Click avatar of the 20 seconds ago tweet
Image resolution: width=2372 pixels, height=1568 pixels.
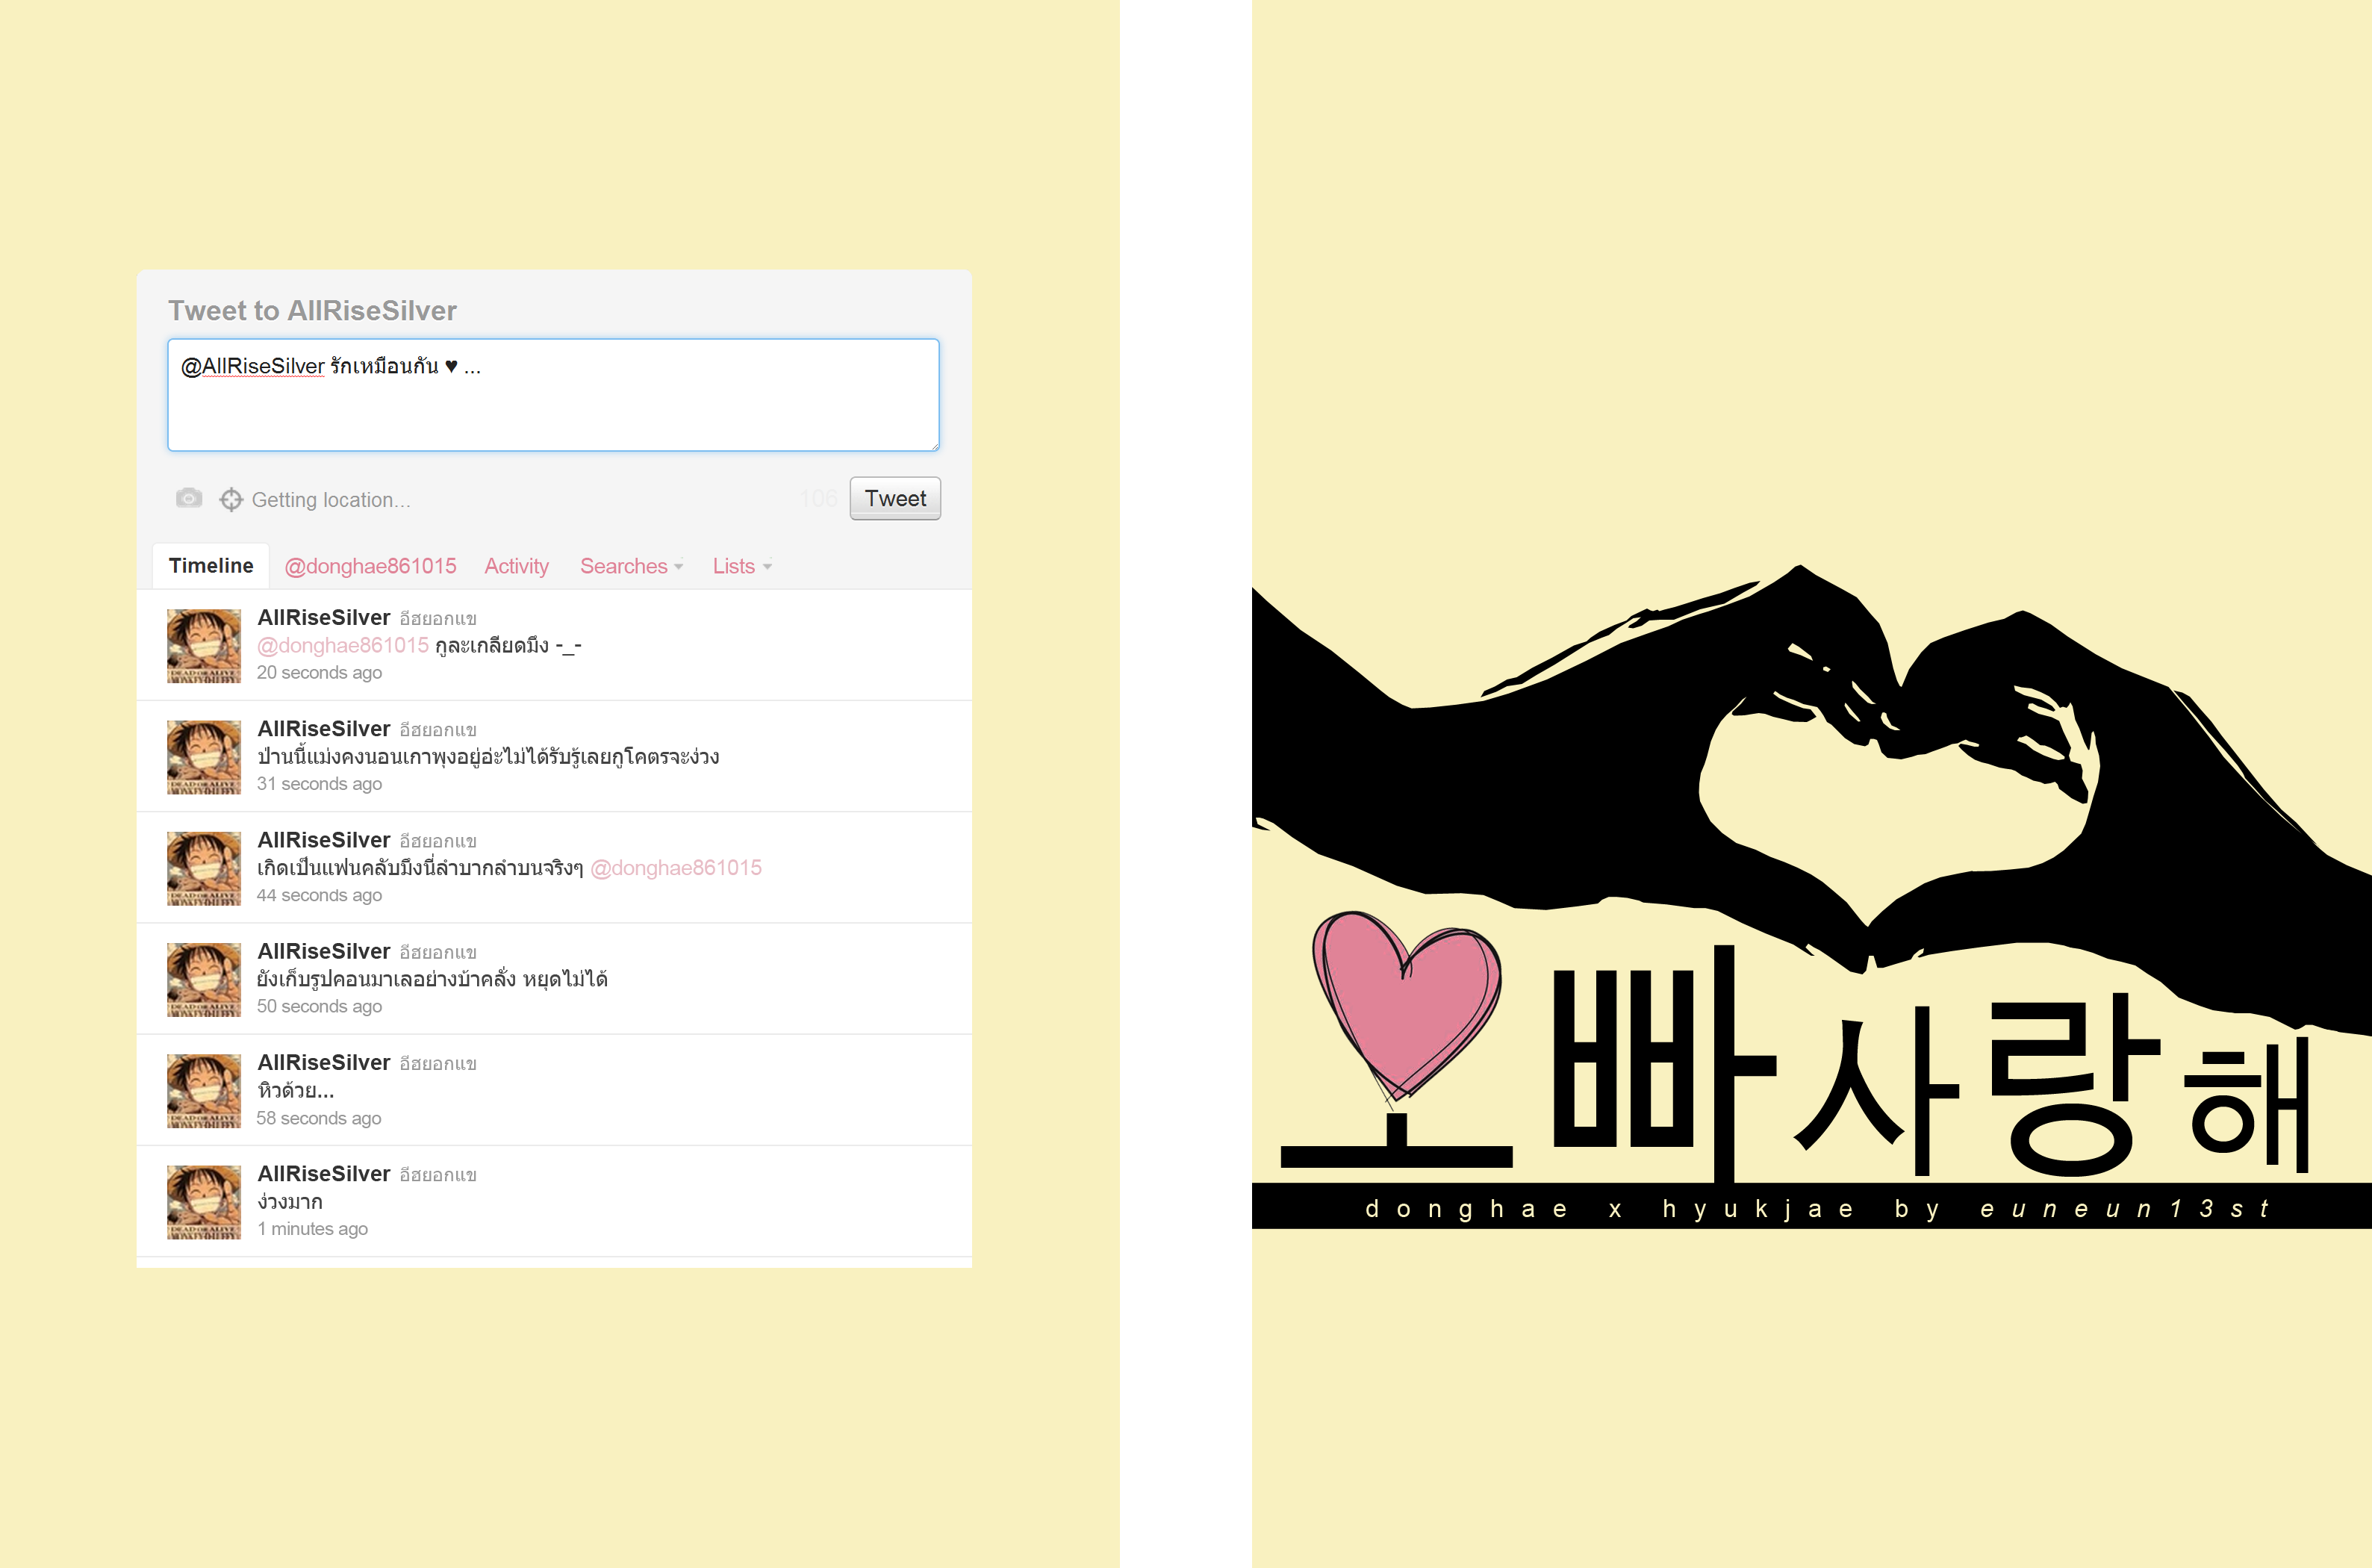tap(204, 646)
